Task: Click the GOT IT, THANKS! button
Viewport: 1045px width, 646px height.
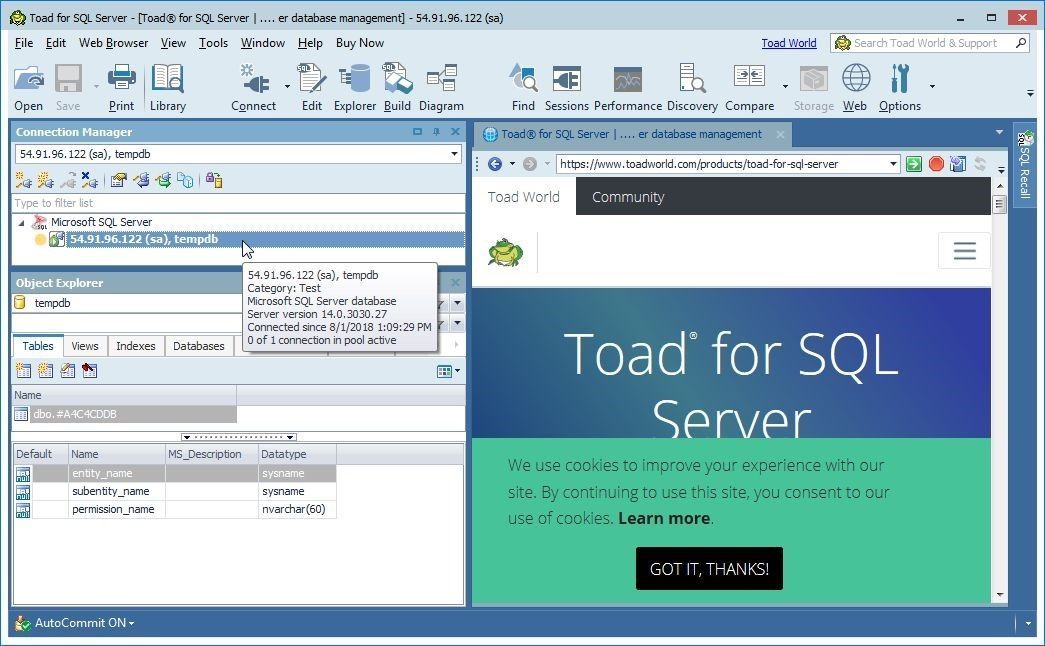Action: (709, 569)
